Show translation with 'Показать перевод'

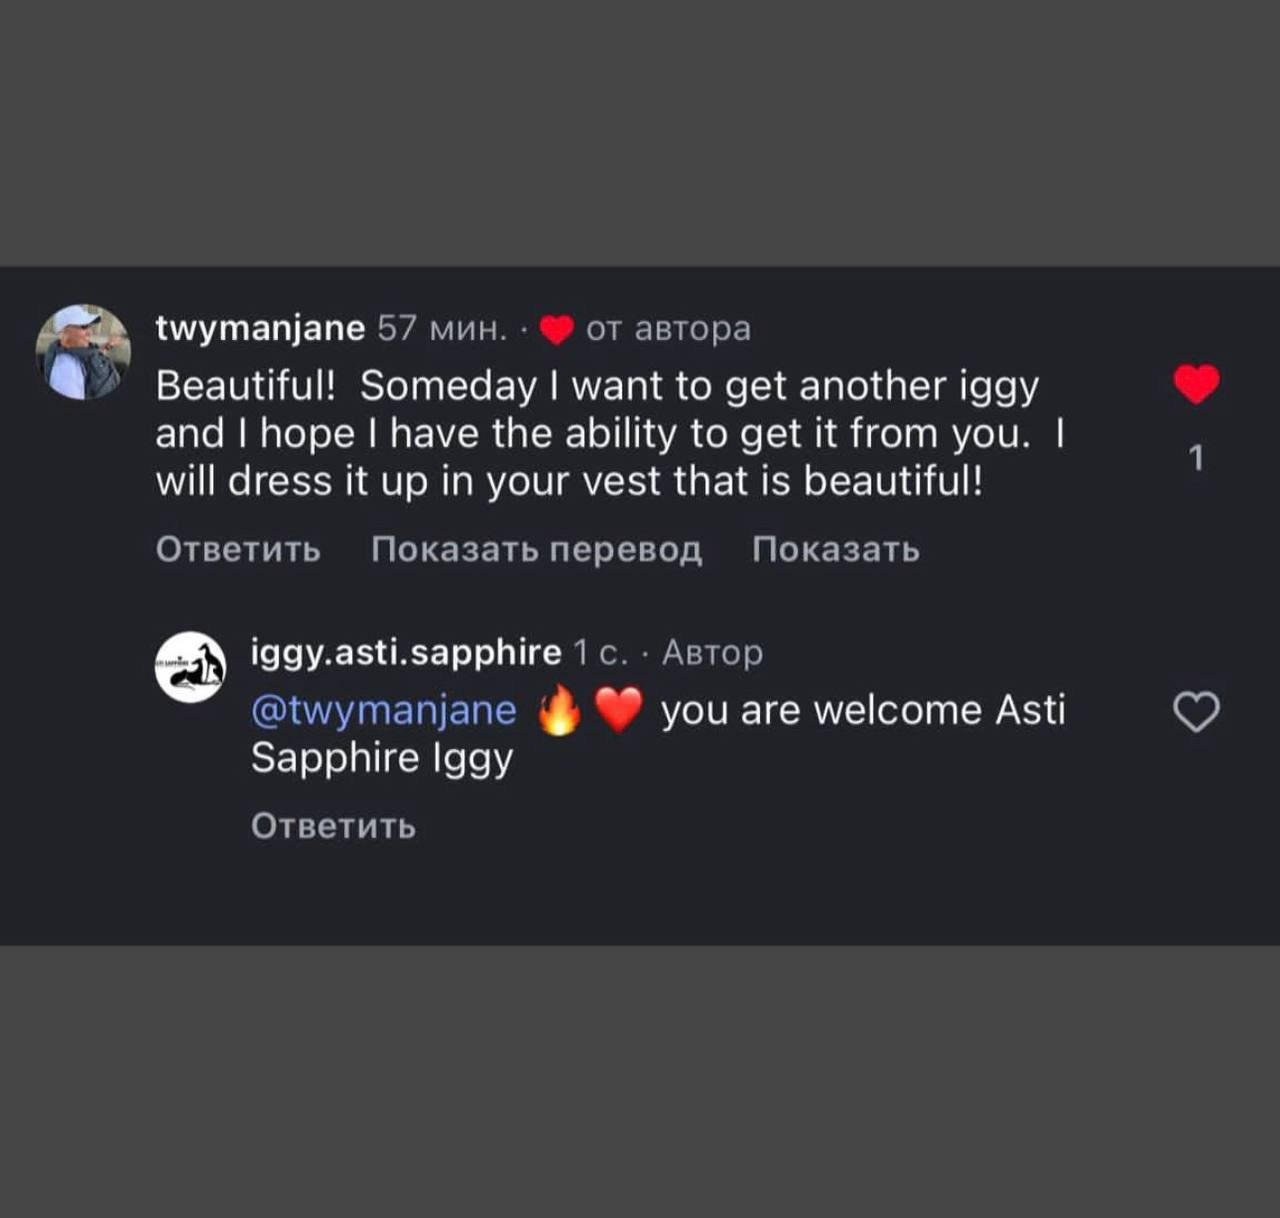click(536, 549)
